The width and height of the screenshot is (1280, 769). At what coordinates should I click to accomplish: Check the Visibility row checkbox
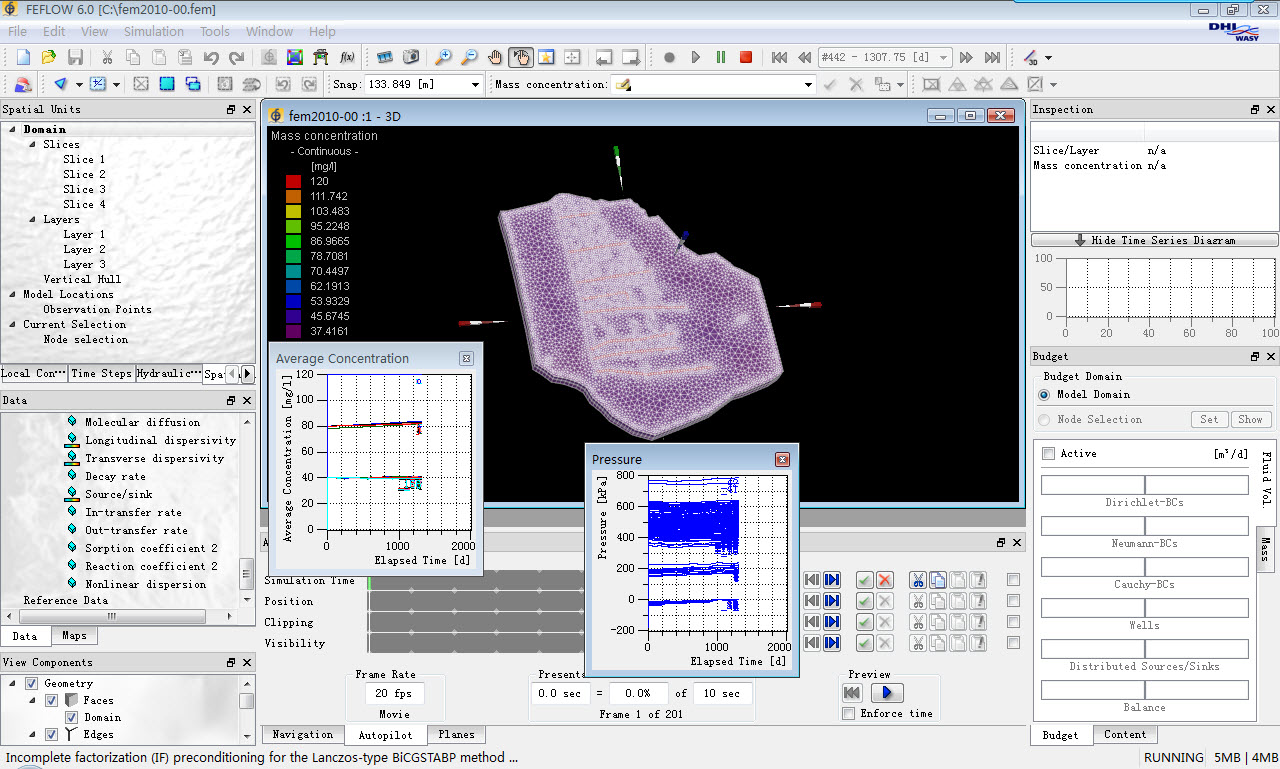click(x=1013, y=643)
